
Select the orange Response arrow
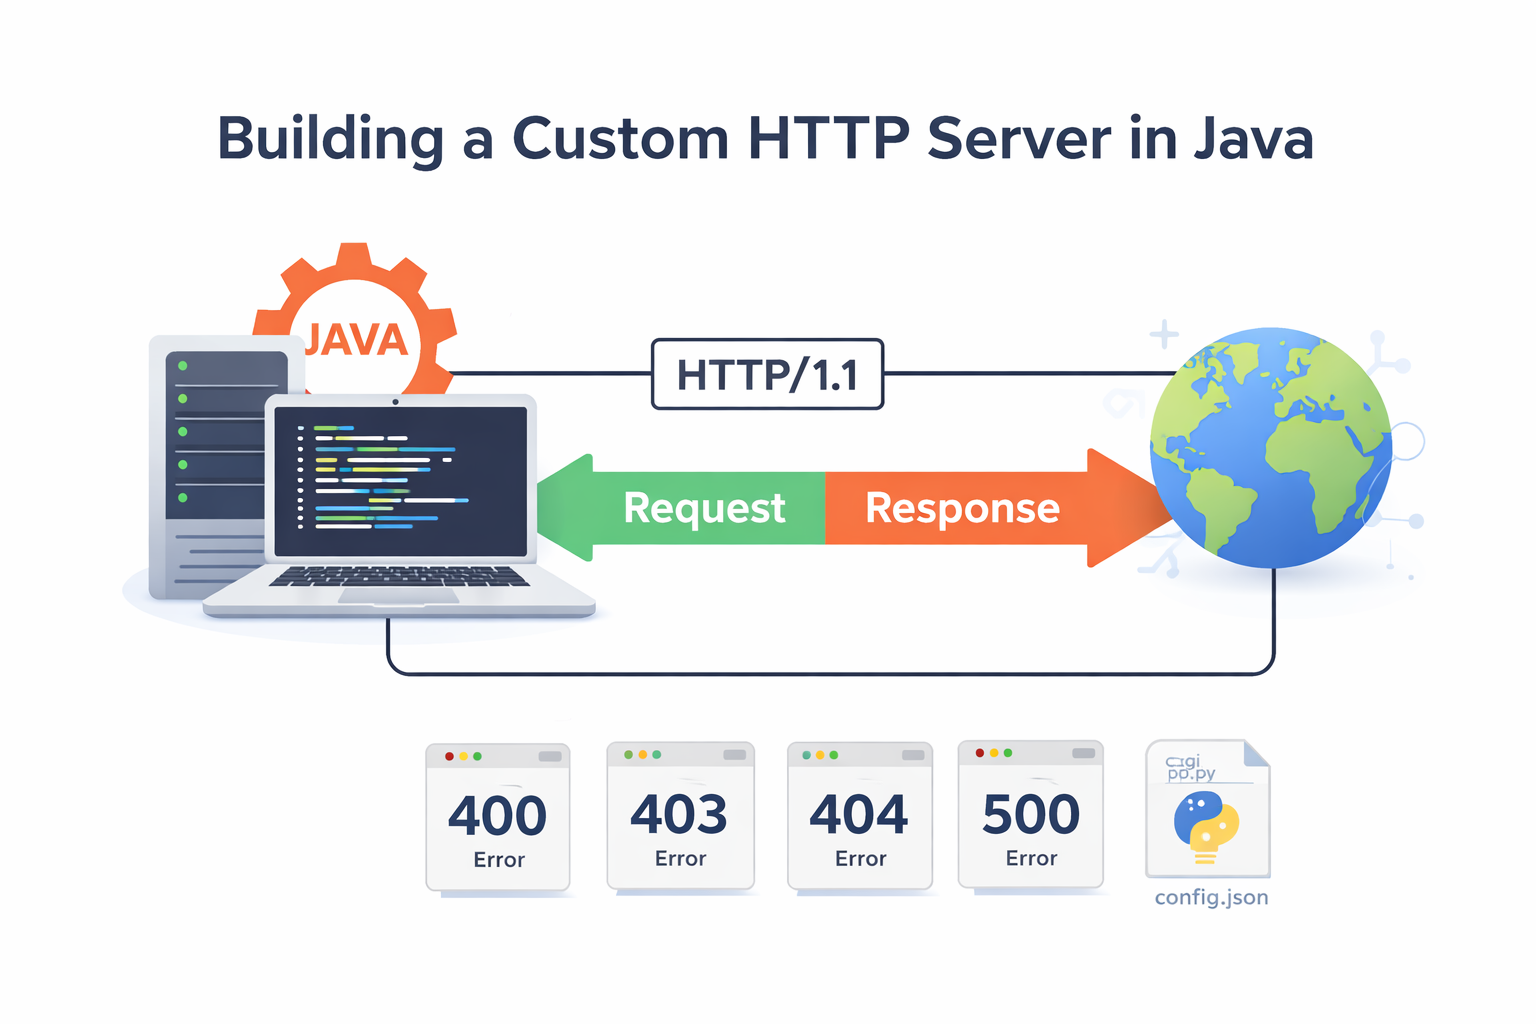(998, 508)
